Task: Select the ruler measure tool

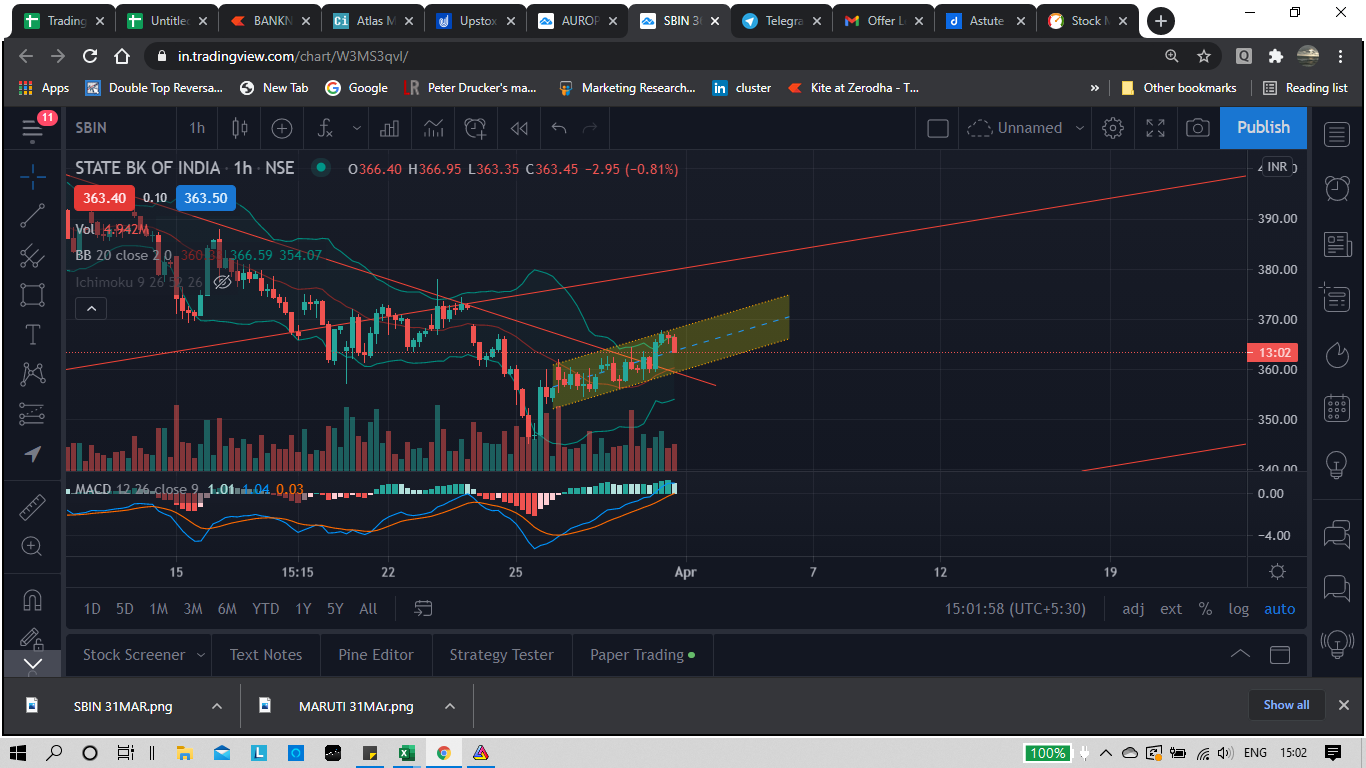Action: pyautogui.click(x=32, y=507)
